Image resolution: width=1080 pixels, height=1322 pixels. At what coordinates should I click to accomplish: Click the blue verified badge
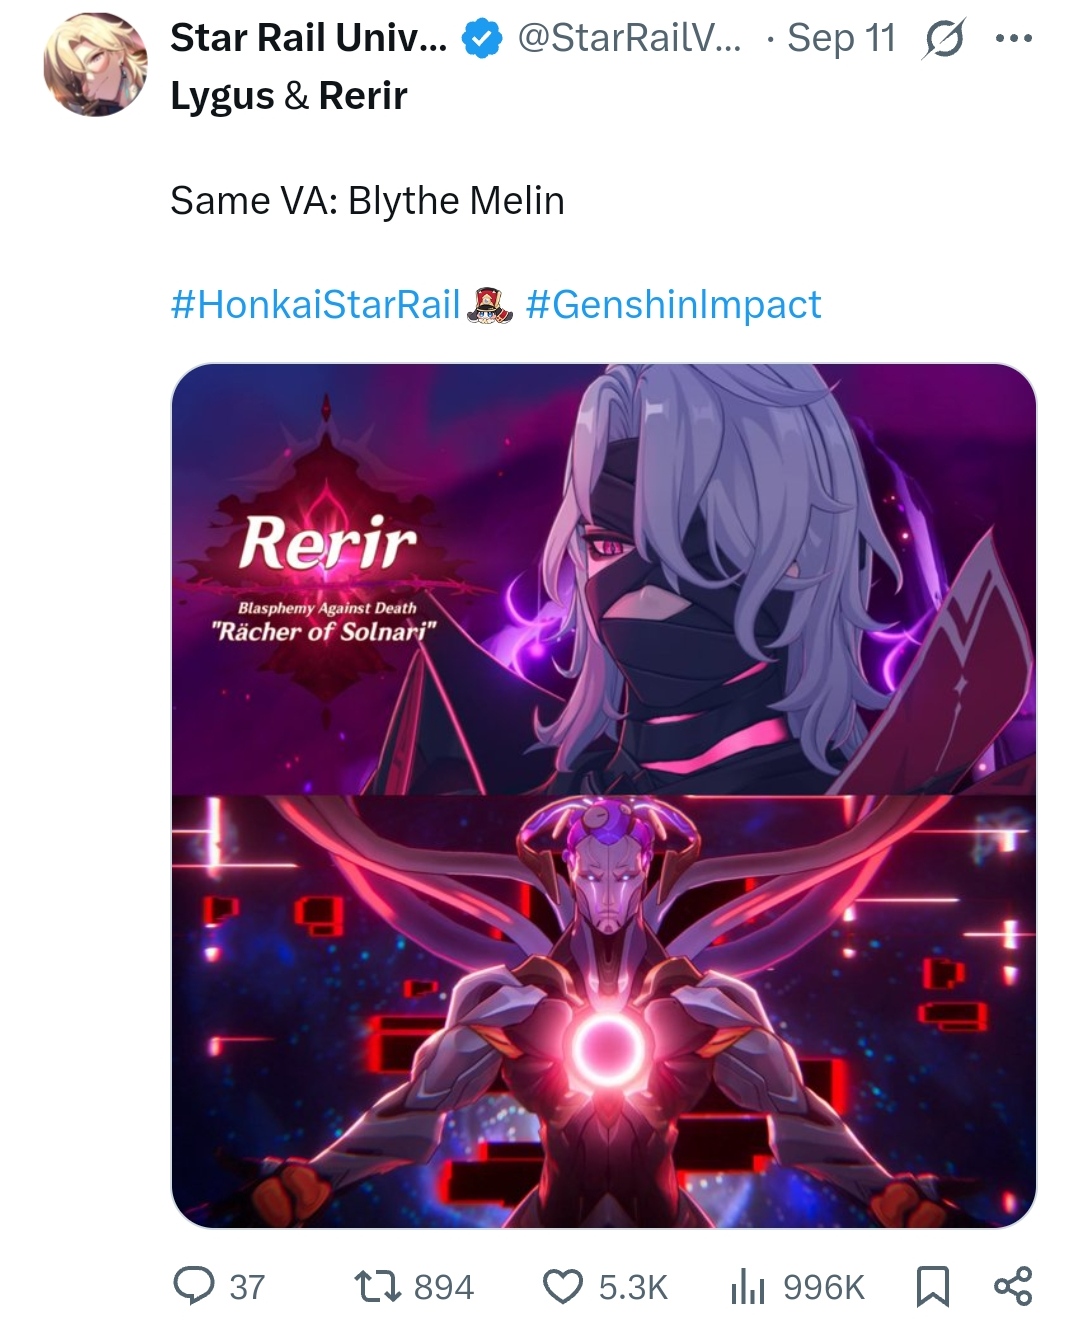(x=481, y=39)
